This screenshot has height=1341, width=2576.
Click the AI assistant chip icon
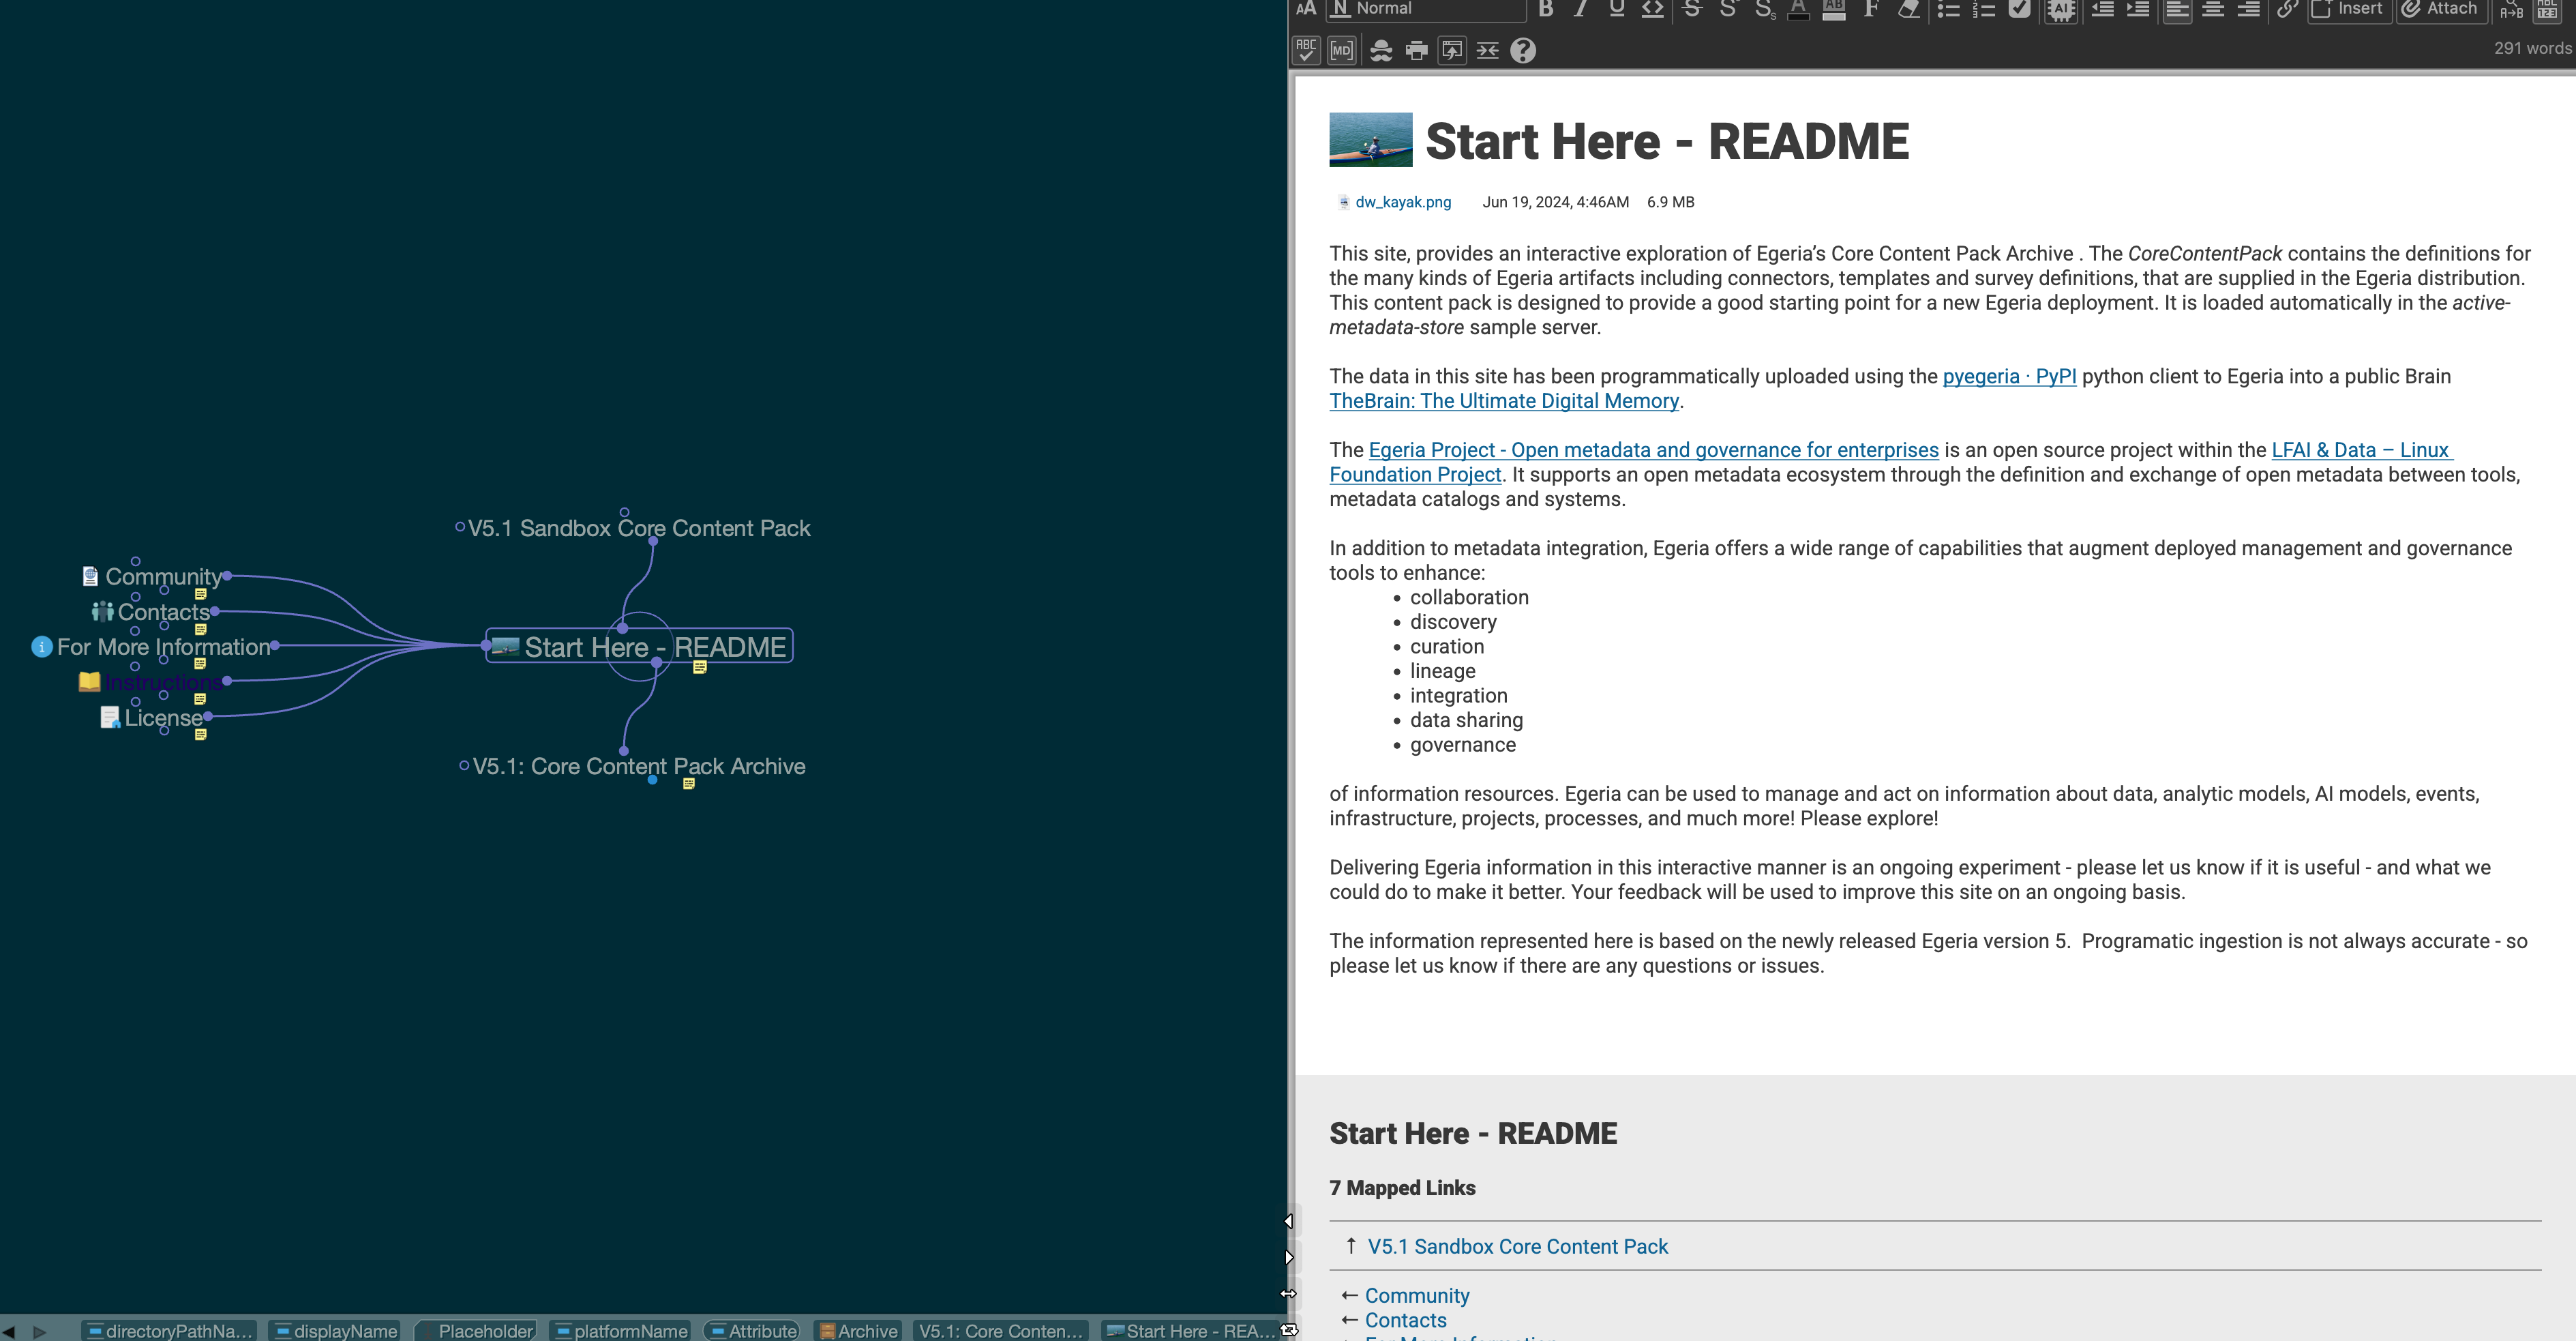tap(2060, 10)
